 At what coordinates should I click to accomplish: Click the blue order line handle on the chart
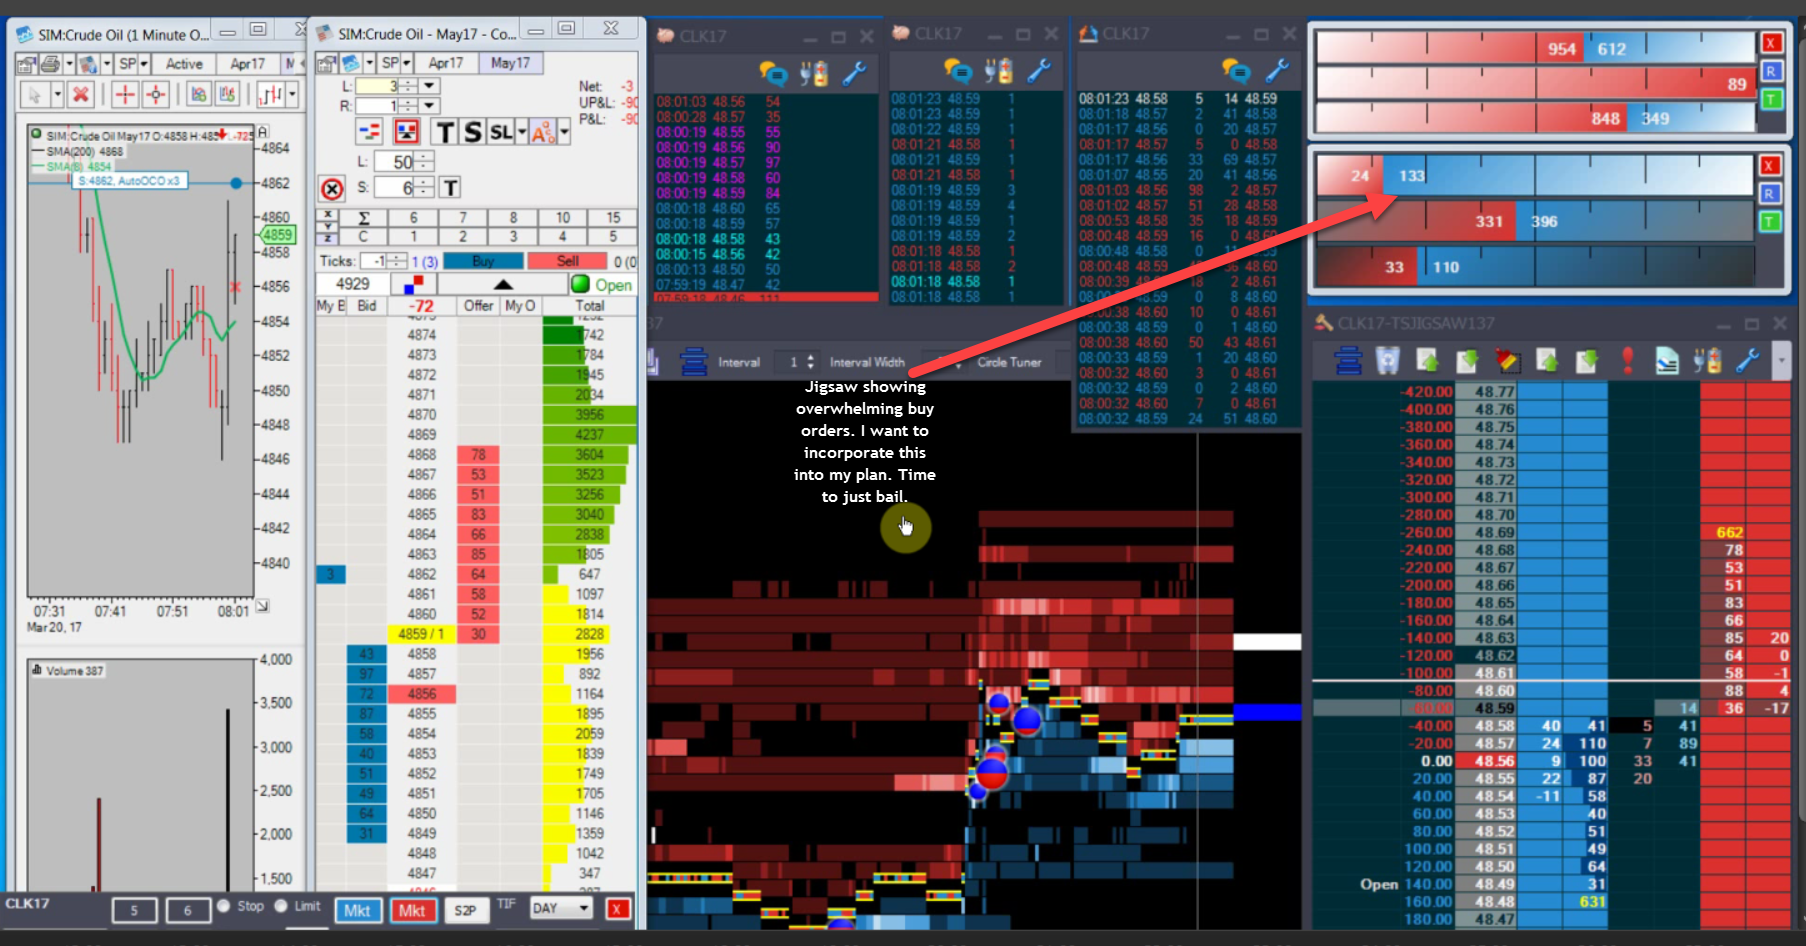pyautogui.click(x=236, y=183)
